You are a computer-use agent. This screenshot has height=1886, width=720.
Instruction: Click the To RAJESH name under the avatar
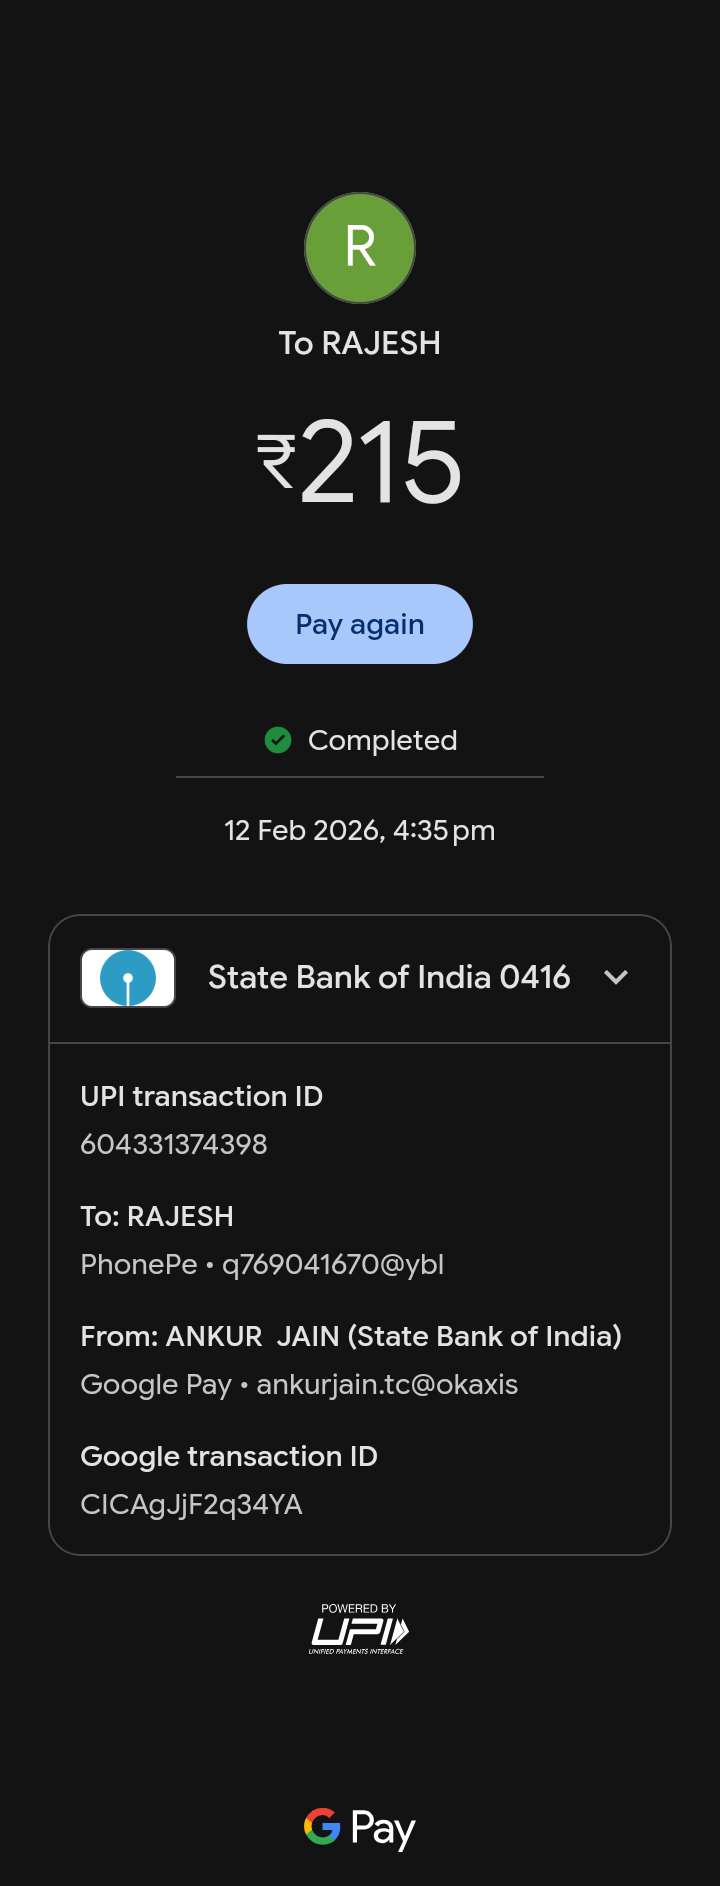click(360, 343)
